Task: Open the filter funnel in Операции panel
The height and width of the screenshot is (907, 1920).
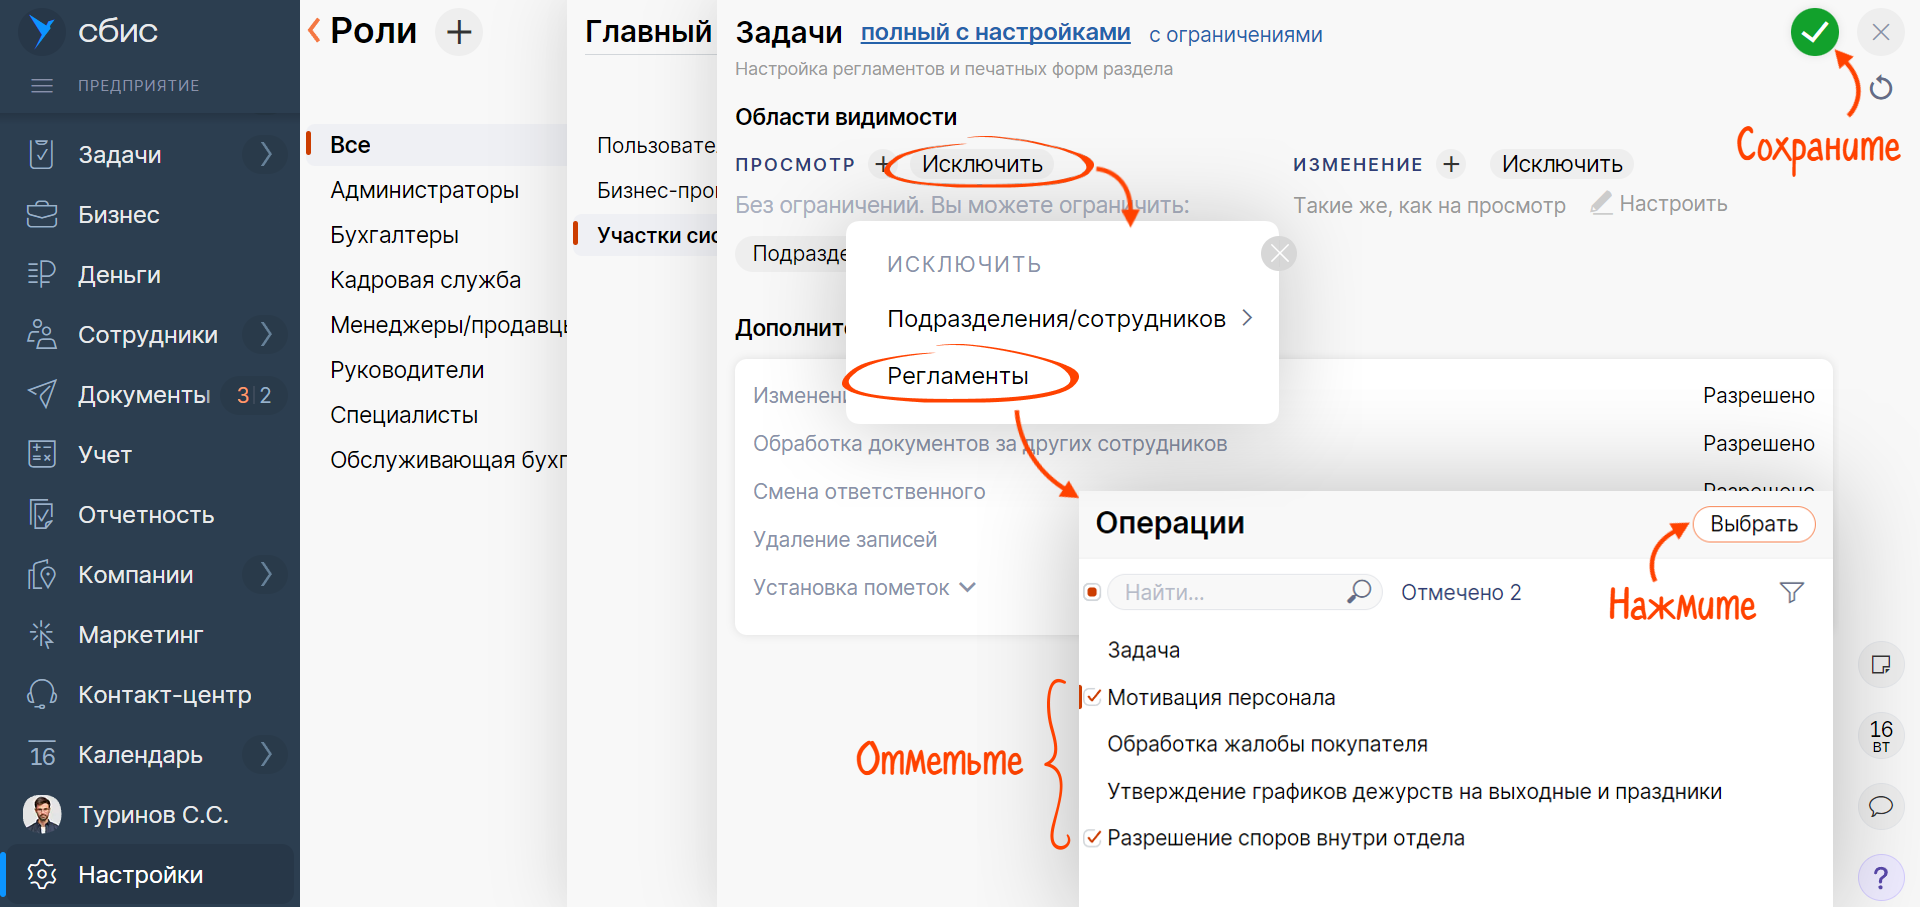Action: tap(1791, 593)
